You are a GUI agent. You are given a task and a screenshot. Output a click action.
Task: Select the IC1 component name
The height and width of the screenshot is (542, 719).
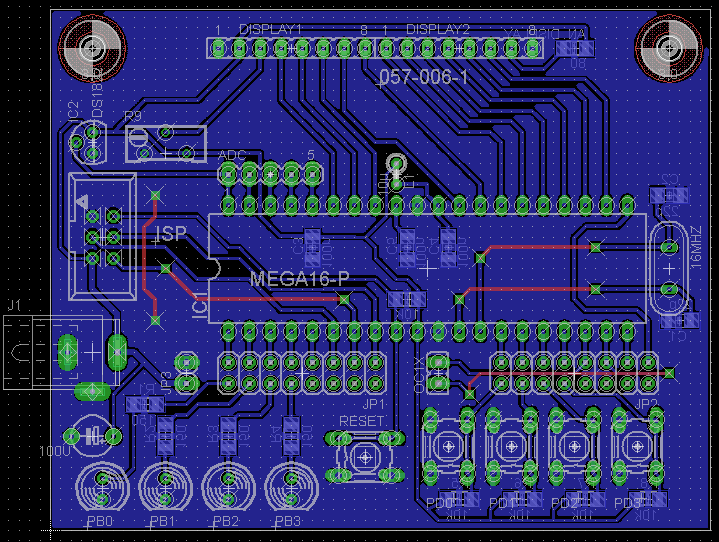(x=200, y=303)
